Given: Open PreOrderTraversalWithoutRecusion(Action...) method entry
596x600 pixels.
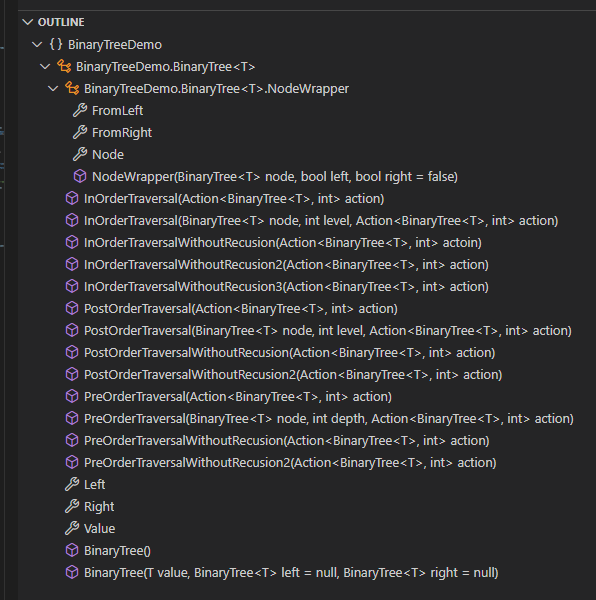Looking at the screenshot, I should (287, 441).
